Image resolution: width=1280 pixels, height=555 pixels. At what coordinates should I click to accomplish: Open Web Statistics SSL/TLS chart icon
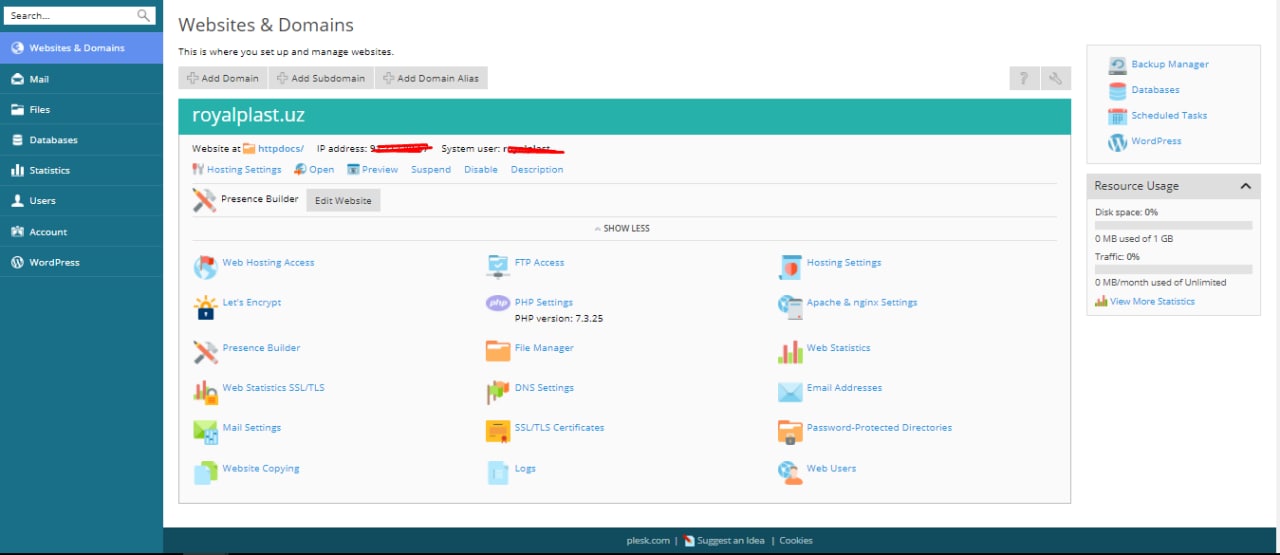pyautogui.click(x=205, y=392)
